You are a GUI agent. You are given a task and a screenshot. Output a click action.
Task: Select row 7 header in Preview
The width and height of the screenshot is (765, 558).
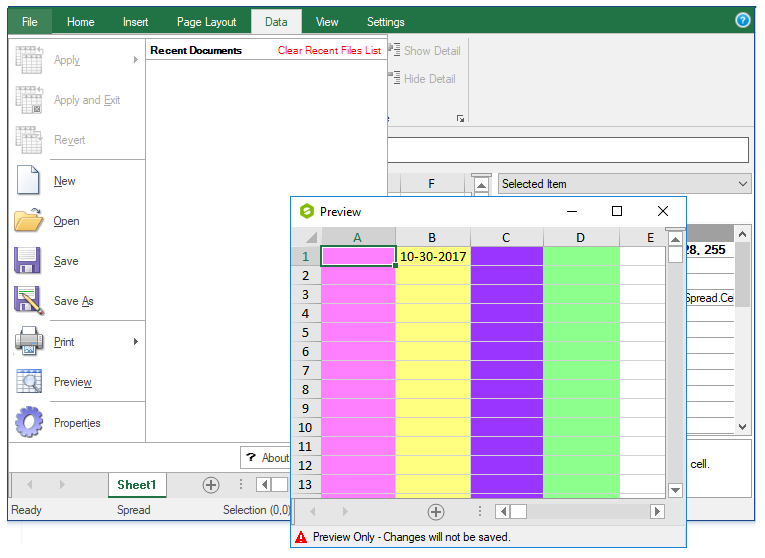pos(306,371)
